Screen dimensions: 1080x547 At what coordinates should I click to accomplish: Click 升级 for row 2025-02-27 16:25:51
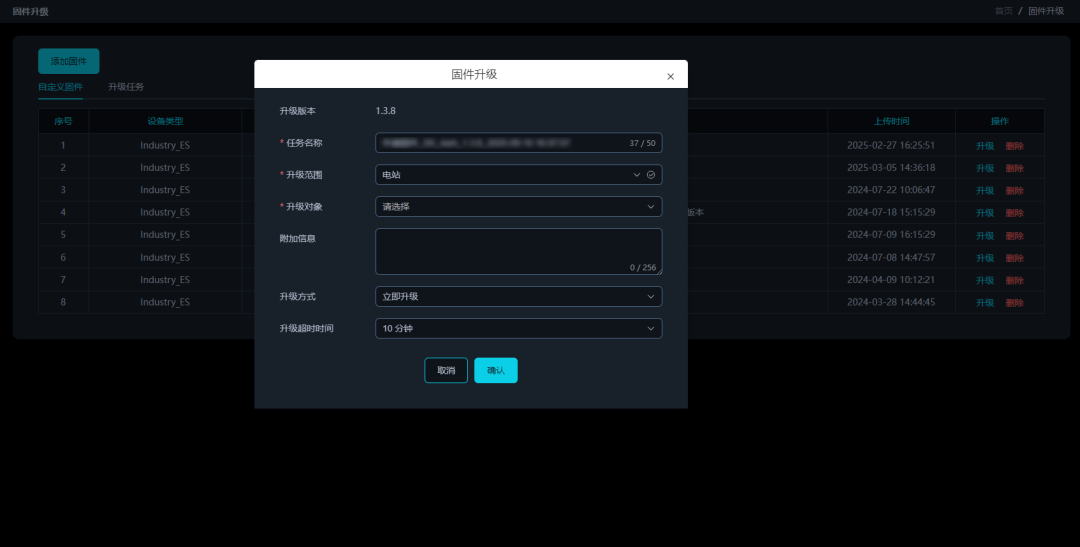(x=985, y=146)
